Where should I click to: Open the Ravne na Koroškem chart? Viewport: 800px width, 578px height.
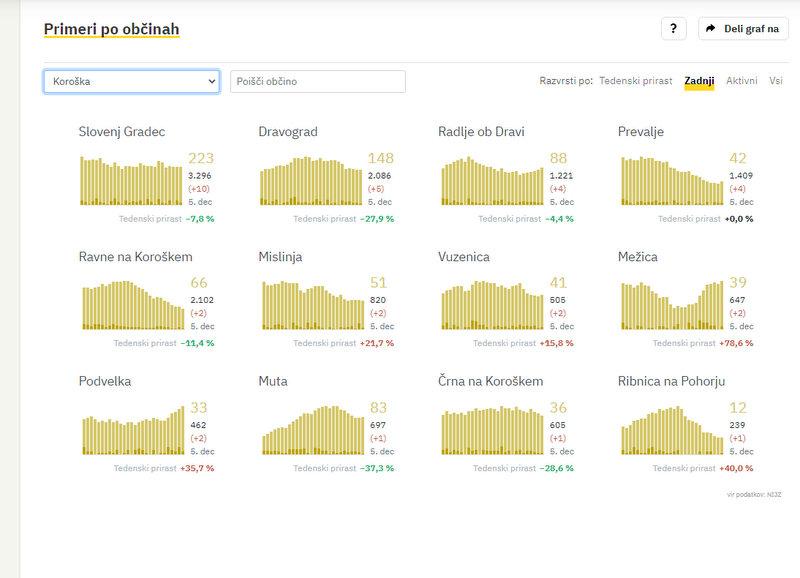tap(131, 305)
